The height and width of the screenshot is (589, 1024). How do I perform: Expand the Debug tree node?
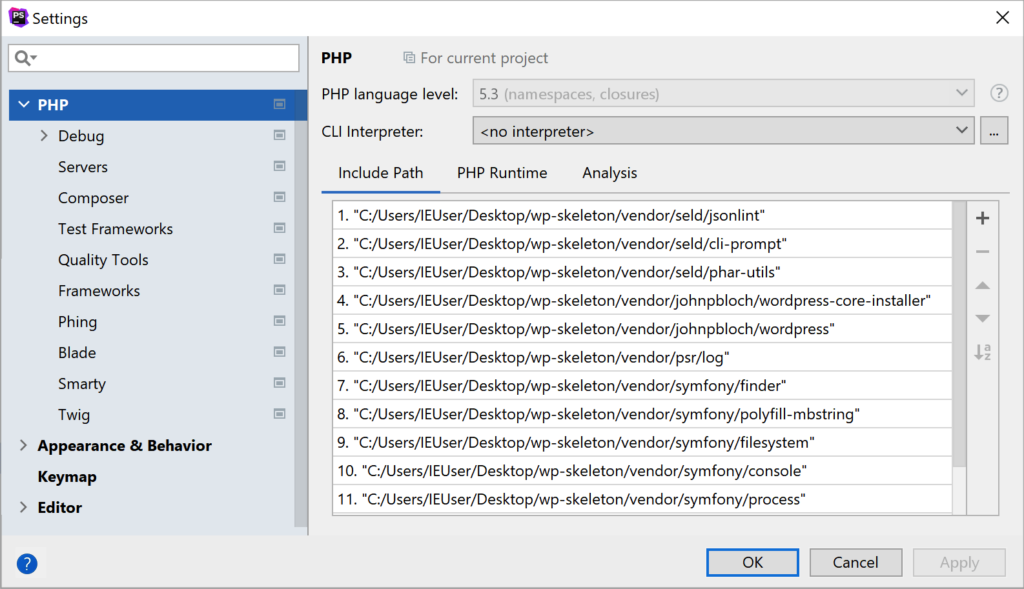pos(44,136)
